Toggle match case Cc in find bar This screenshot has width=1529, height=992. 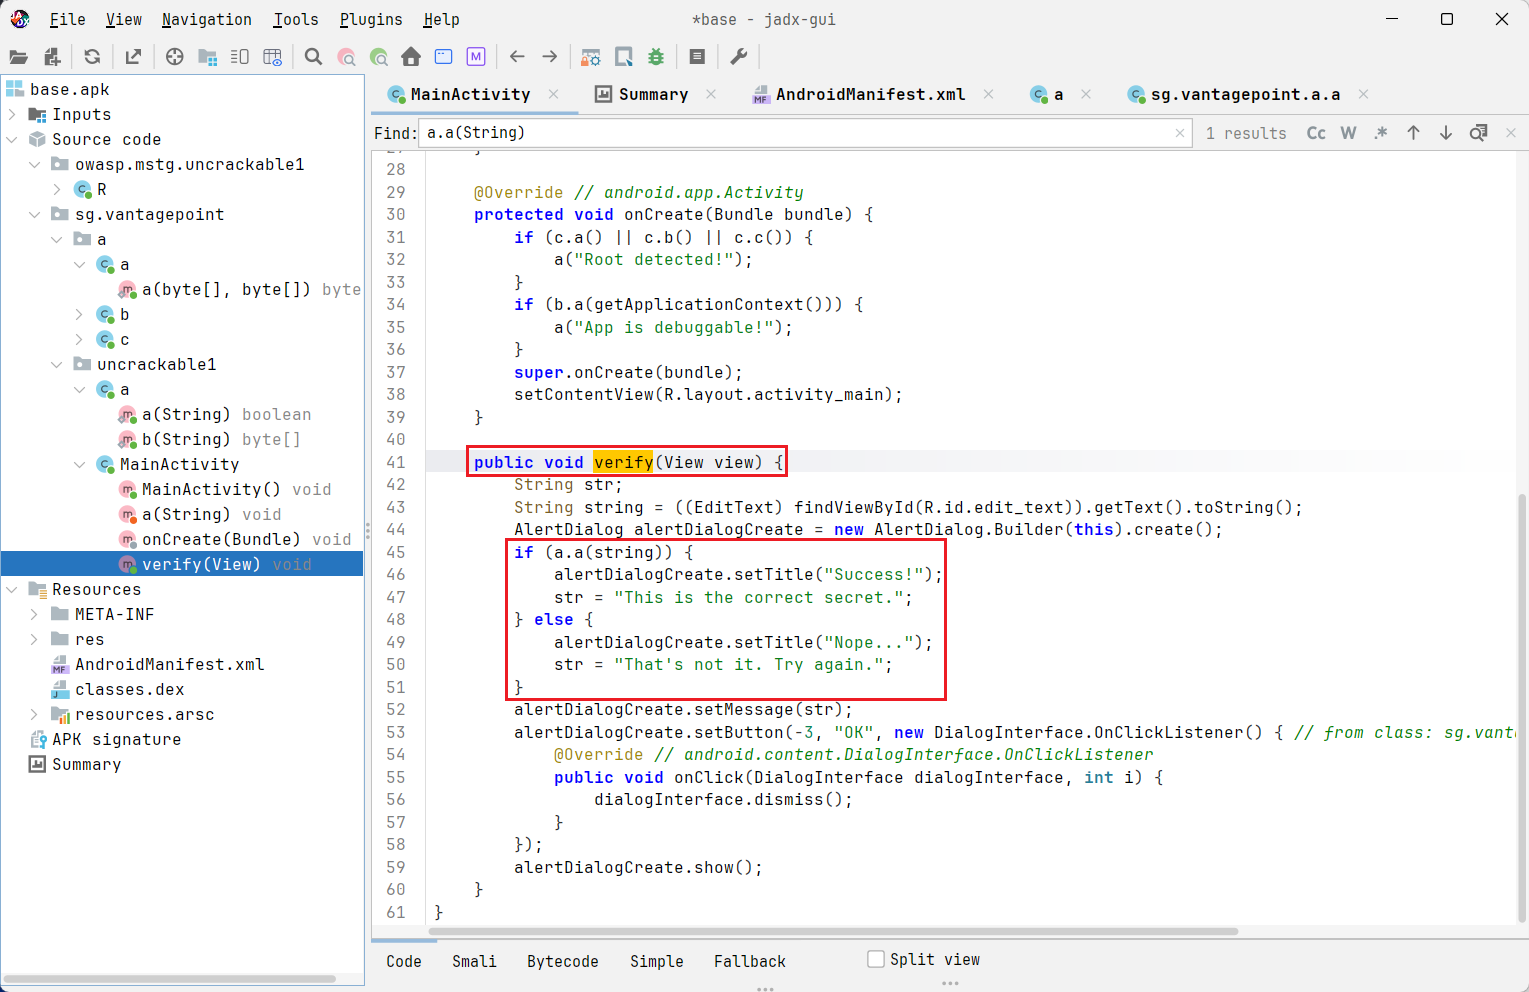pyautogui.click(x=1316, y=133)
